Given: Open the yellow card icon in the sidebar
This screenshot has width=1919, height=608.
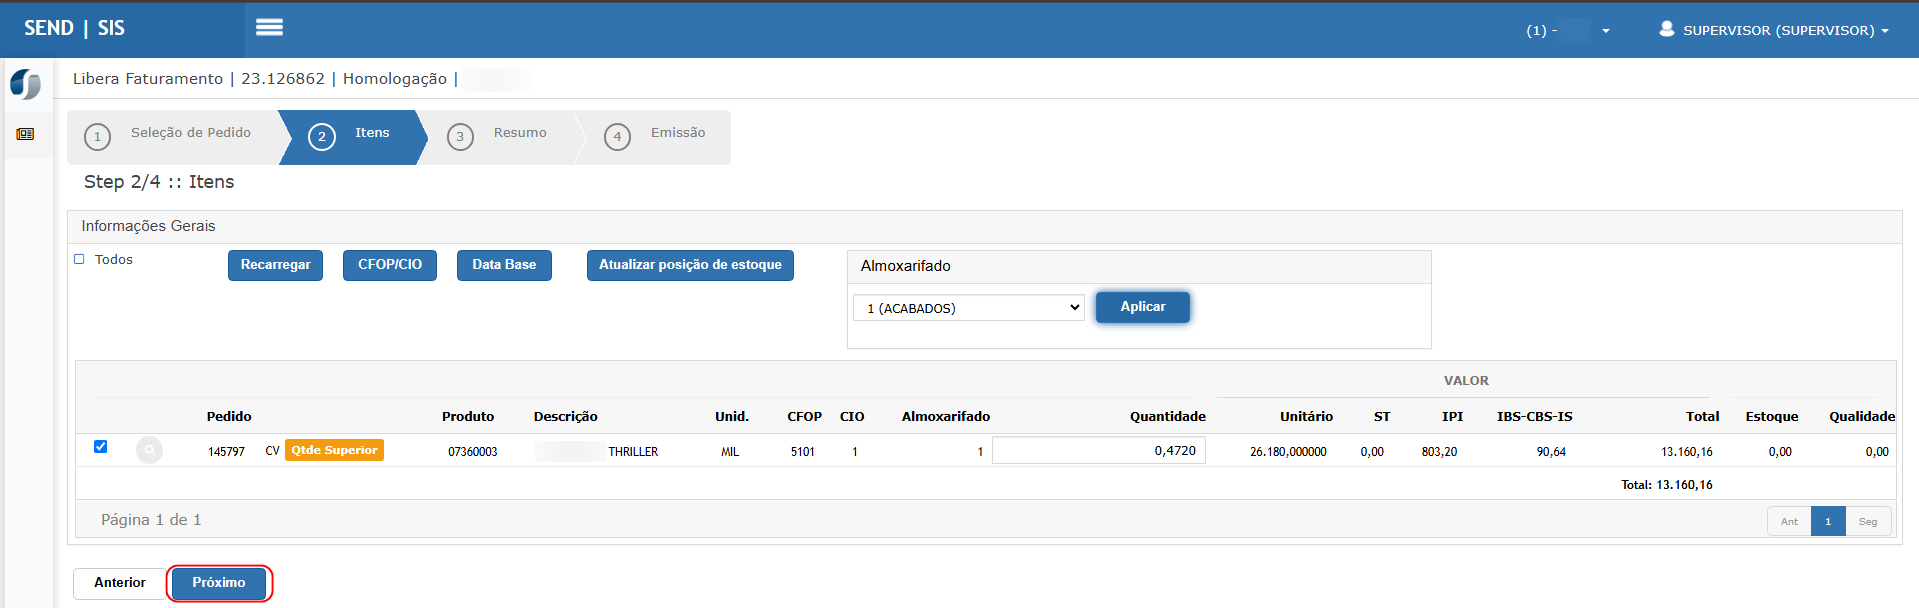Looking at the screenshot, I should pos(26,134).
